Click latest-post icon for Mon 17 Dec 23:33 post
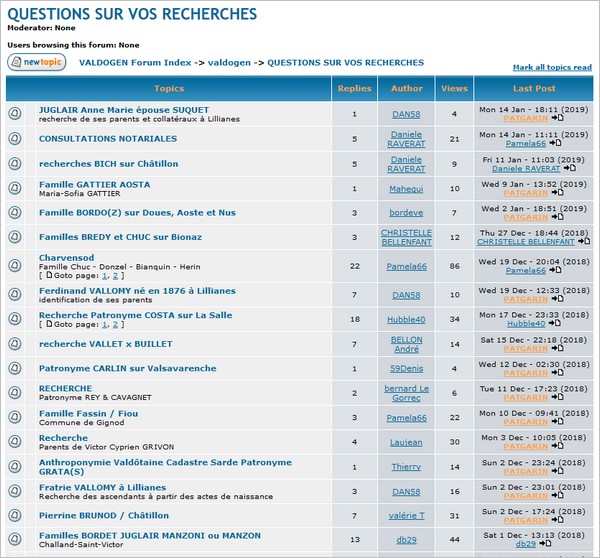 point(555,323)
